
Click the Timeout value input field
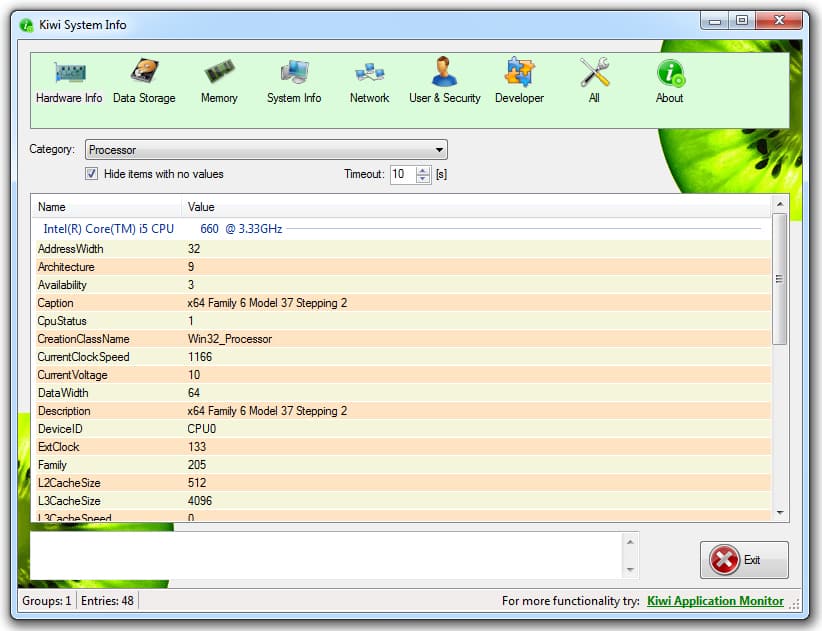(x=403, y=174)
